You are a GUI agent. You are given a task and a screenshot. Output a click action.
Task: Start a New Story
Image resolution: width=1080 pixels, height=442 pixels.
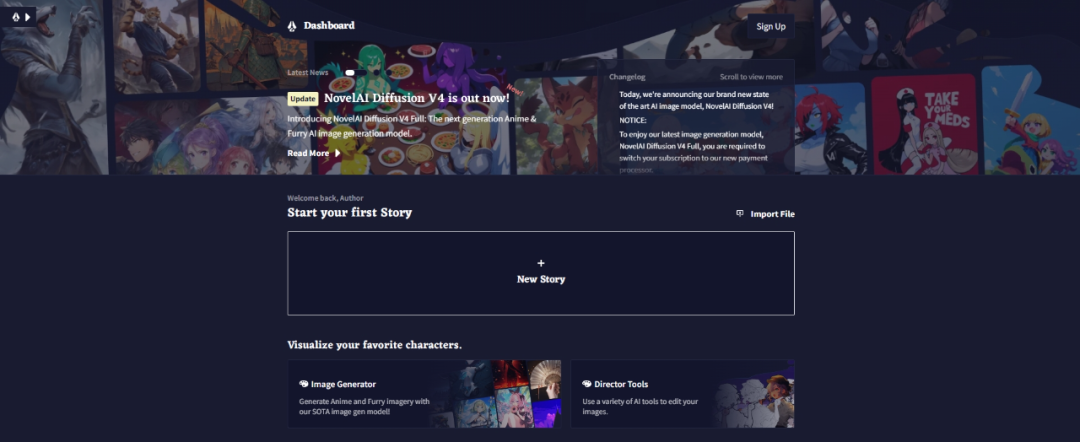tap(541, 273)
